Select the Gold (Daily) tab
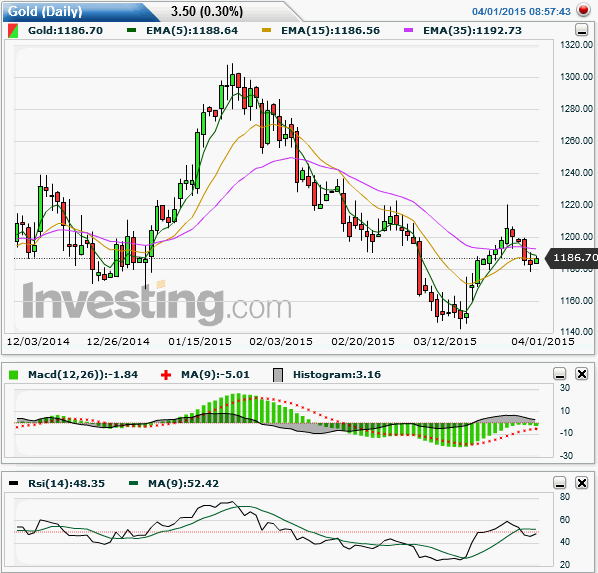Screen dimensions: 598x573 45,11
